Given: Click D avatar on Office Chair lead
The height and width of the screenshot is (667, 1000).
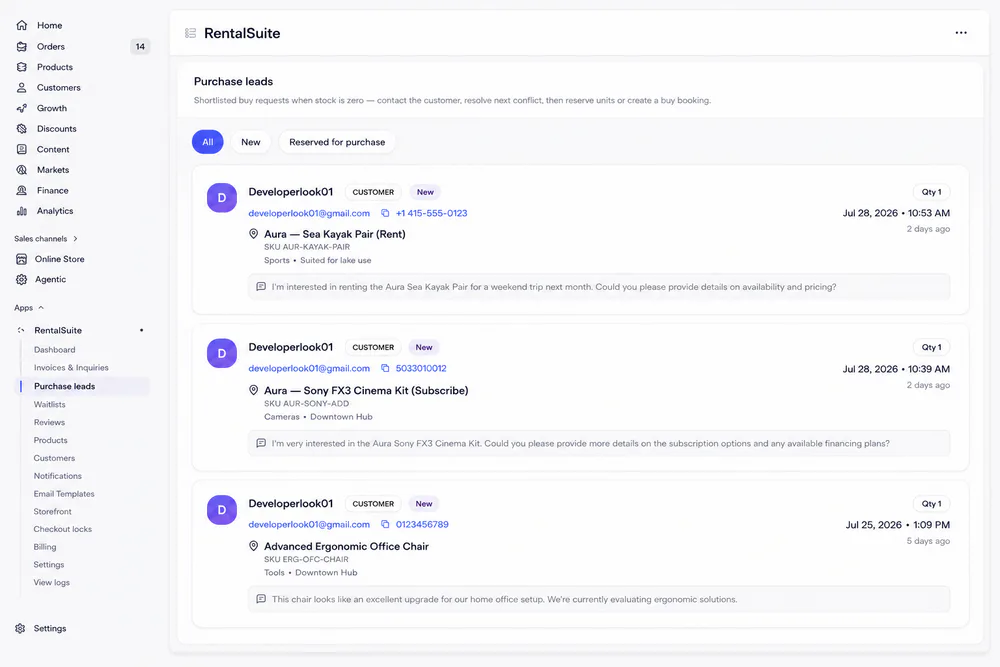Looking at the screenshot, I should pos(222,509).
